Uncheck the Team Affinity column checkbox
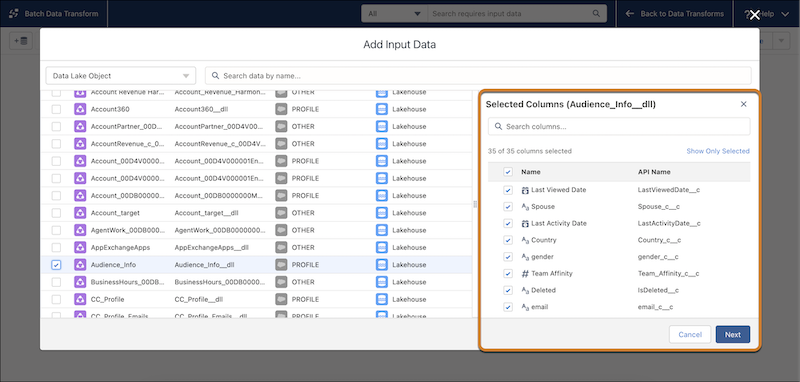Screen dimensions: 800x382 (x=508, y=273)
